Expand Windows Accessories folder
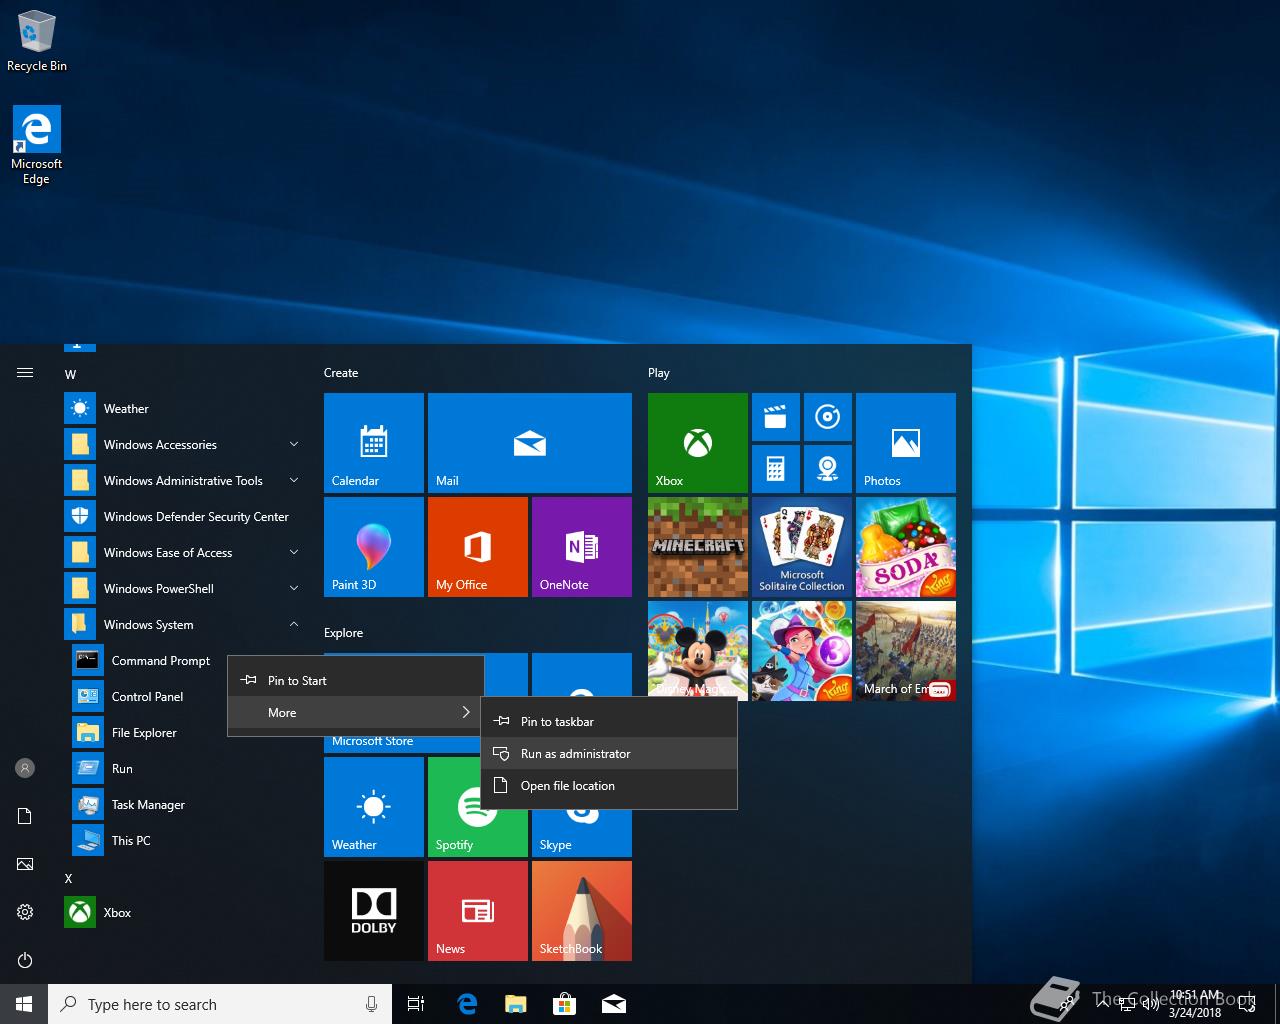The height and width of the screenshot is (1024, 1280). pos(184,444)
